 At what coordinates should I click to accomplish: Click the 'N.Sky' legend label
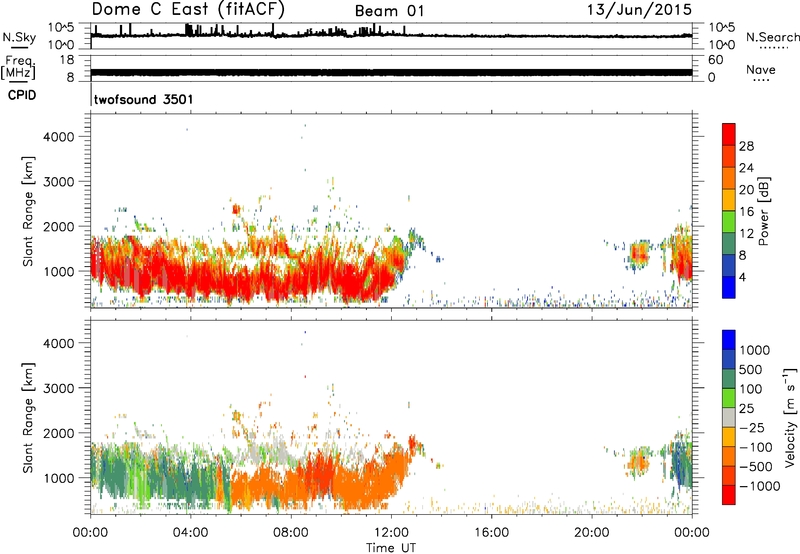(19, 37)
